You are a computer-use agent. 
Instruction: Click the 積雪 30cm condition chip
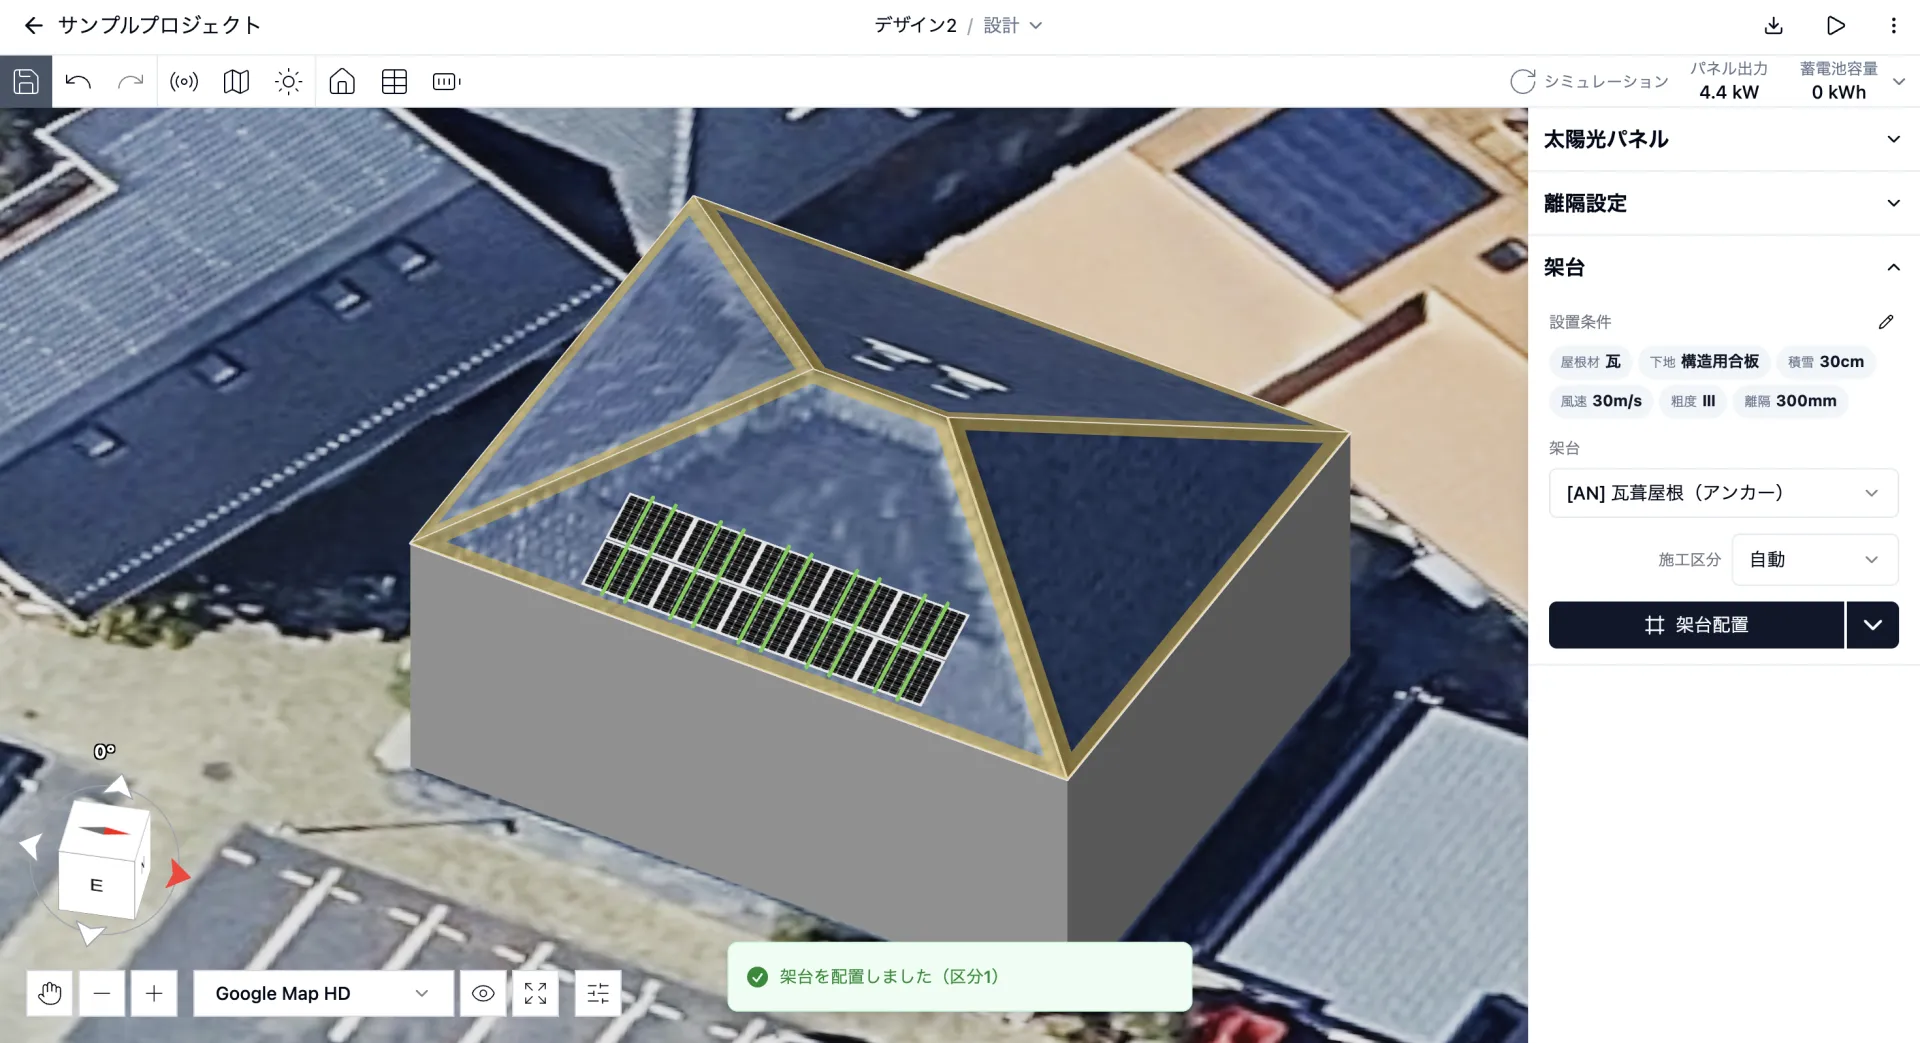(x=1825, y=362)
